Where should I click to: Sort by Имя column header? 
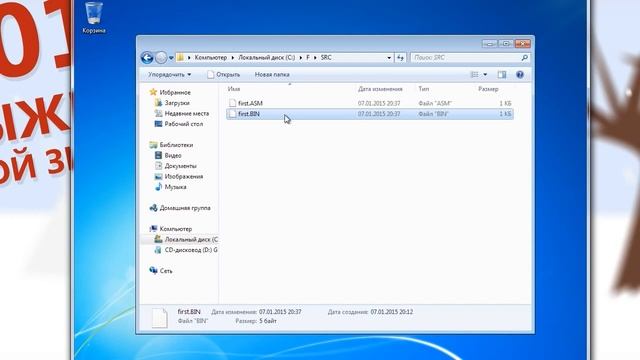234,89
